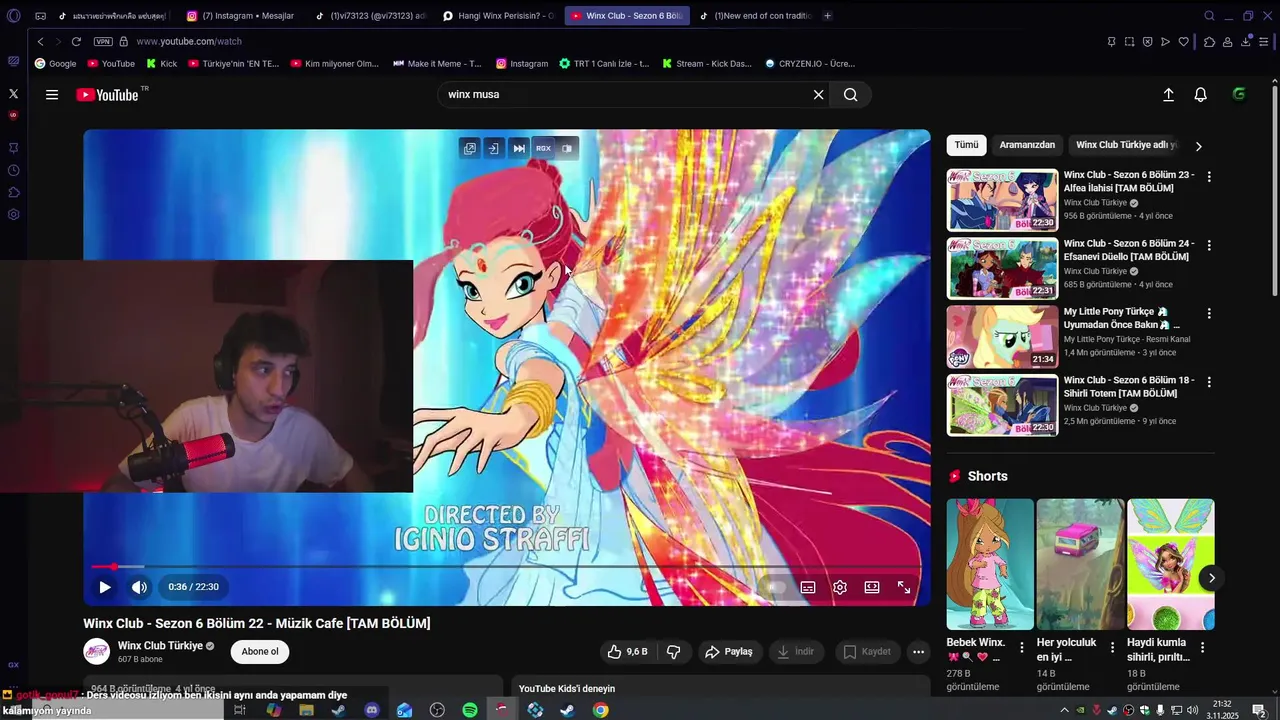Open 'Sezon 6 Bölüm 24 - Efsanevi Düello' video title
The image size is (1280, 720).
1128,250
